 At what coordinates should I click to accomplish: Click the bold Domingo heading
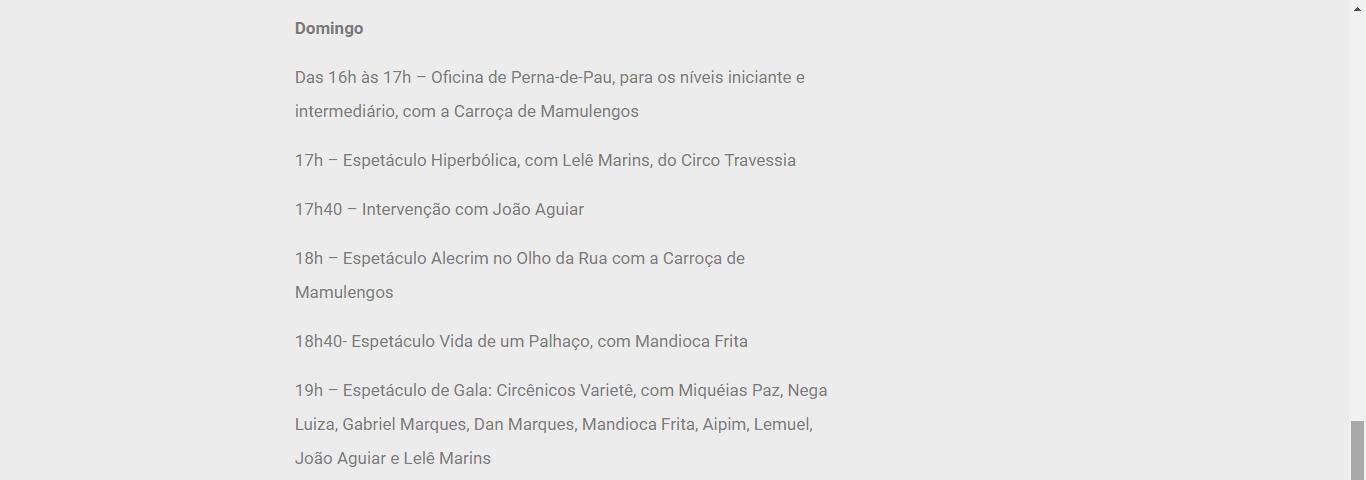pyautogui.click(x=329, y=28)
